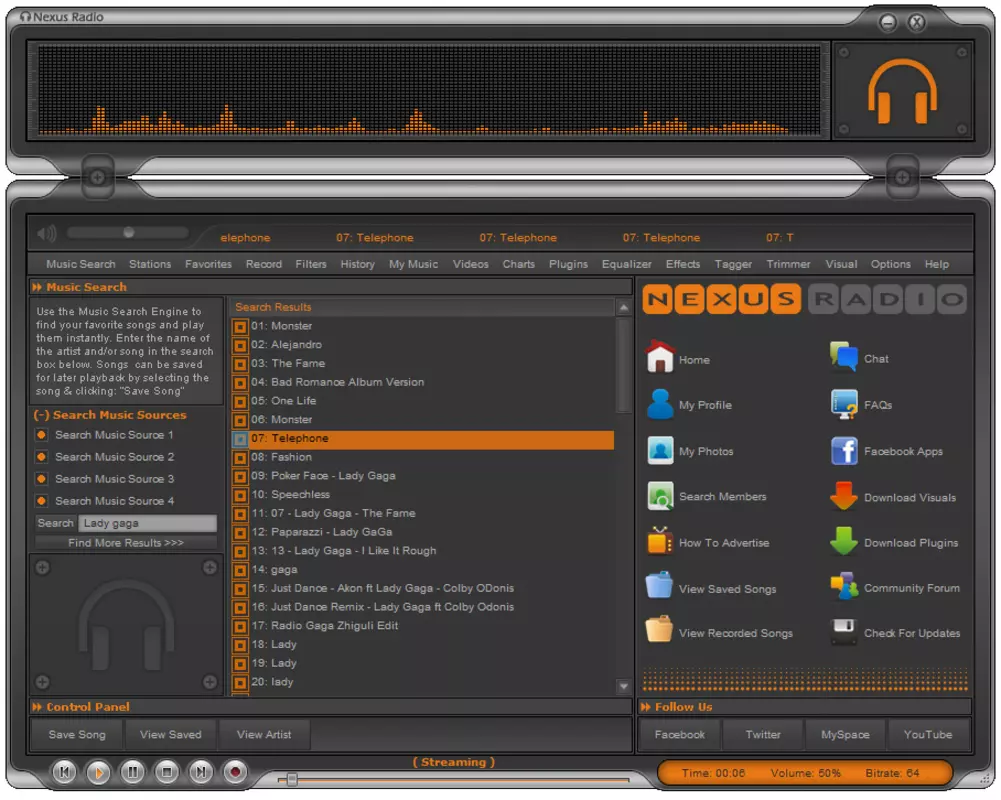Open the My Photos icon
Image resolution: width=1001 pixels, height=800 pixels.
click(x=660, y=450)
